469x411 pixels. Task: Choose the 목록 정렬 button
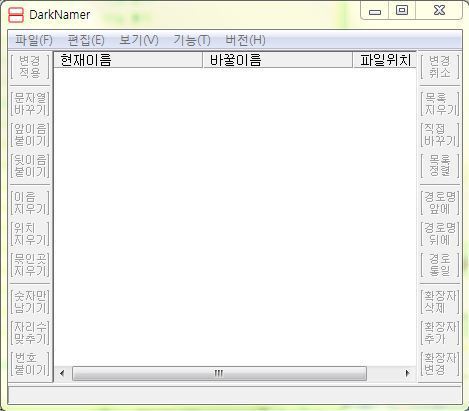click(x=440, y=166)
